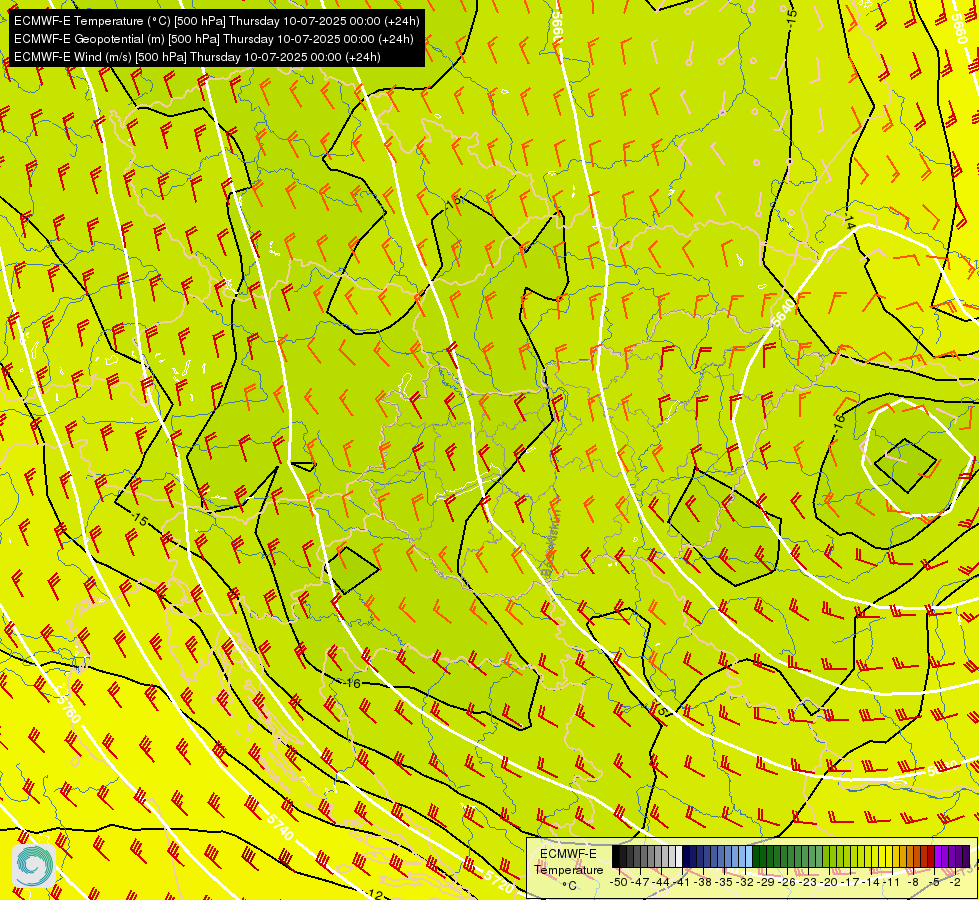Click the -38 value on the colour scale

702,883
